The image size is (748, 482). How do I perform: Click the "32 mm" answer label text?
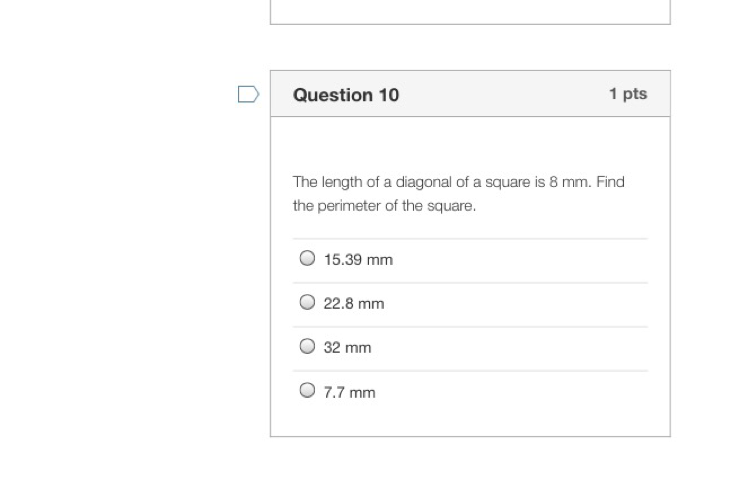pyautogui.click(x=347, y=348)
